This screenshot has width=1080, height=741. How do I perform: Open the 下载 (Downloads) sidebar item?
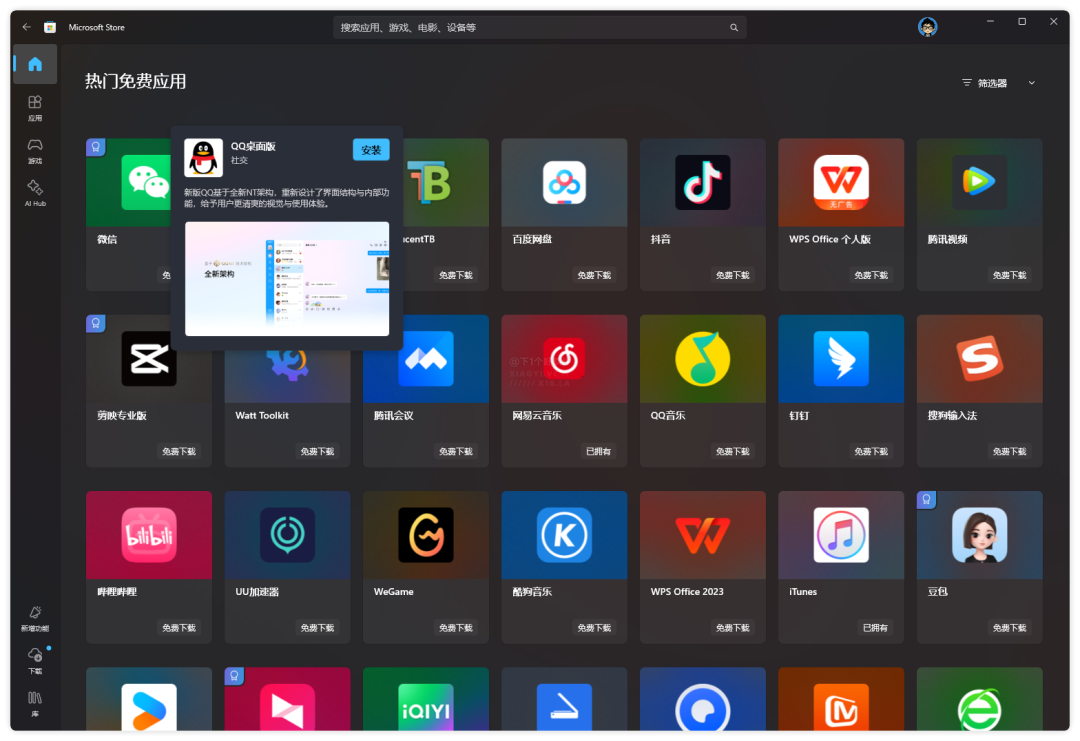pyautogui.click(x=34, y=660)
